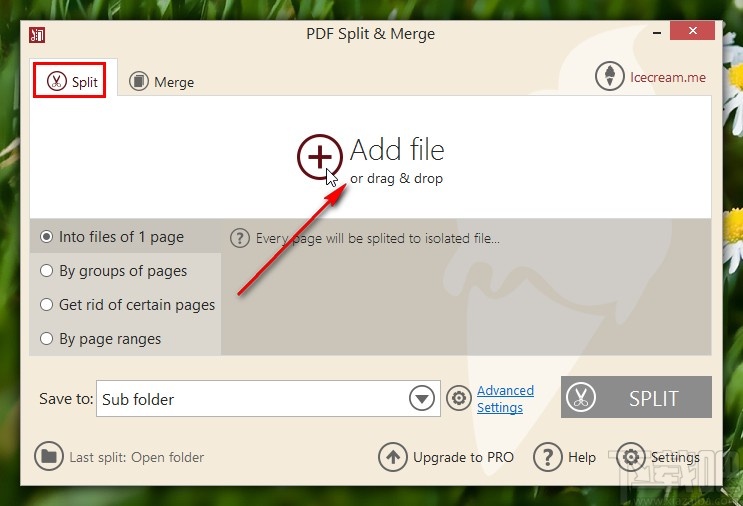Click the Last split folder icon
Image resolution: width=743 pixels, height=506 pixels.
coord(48,456)
